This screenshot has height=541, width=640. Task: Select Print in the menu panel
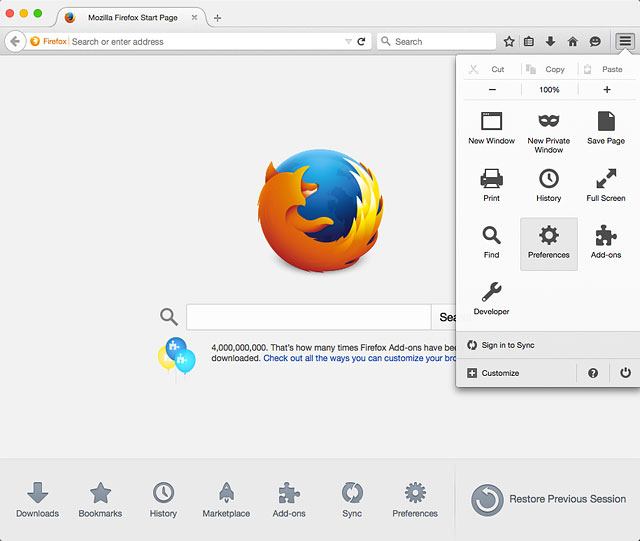(491, 185)
